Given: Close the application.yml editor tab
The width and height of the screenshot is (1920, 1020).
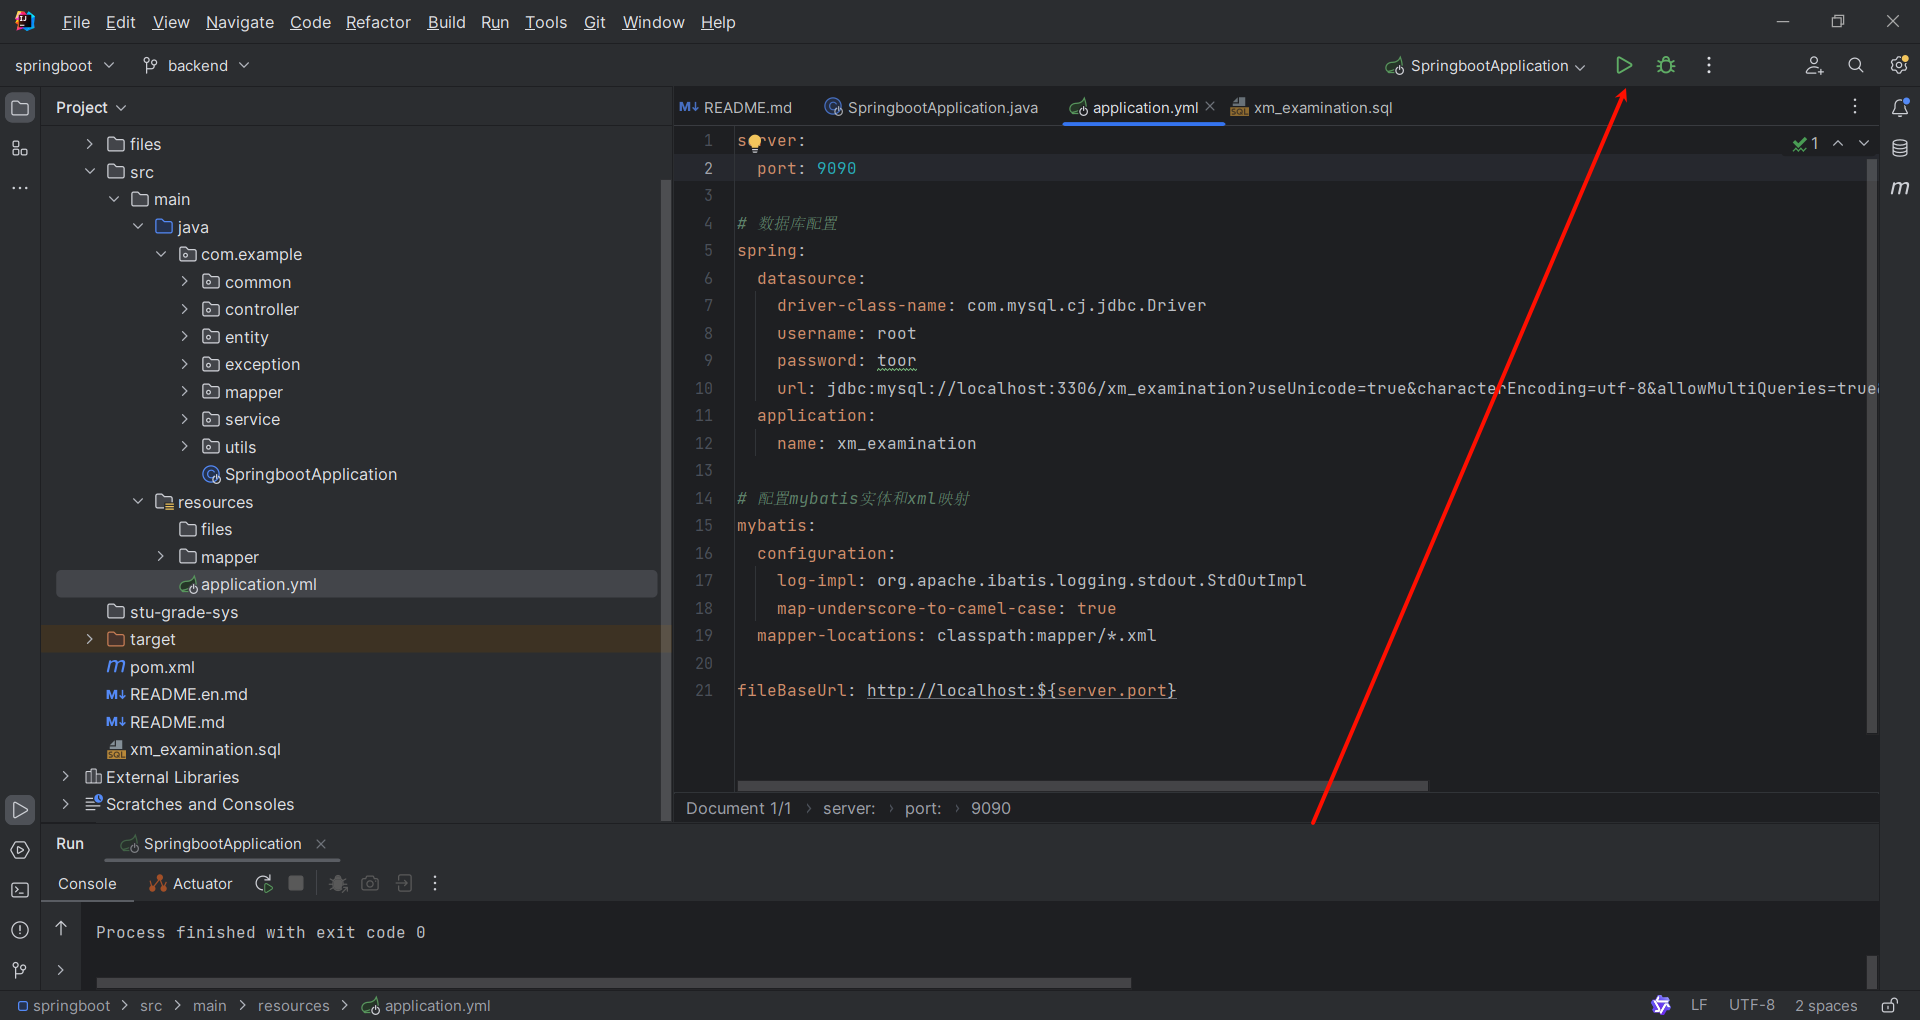Looking at the screenshot, I should (x=1210, y=106).
